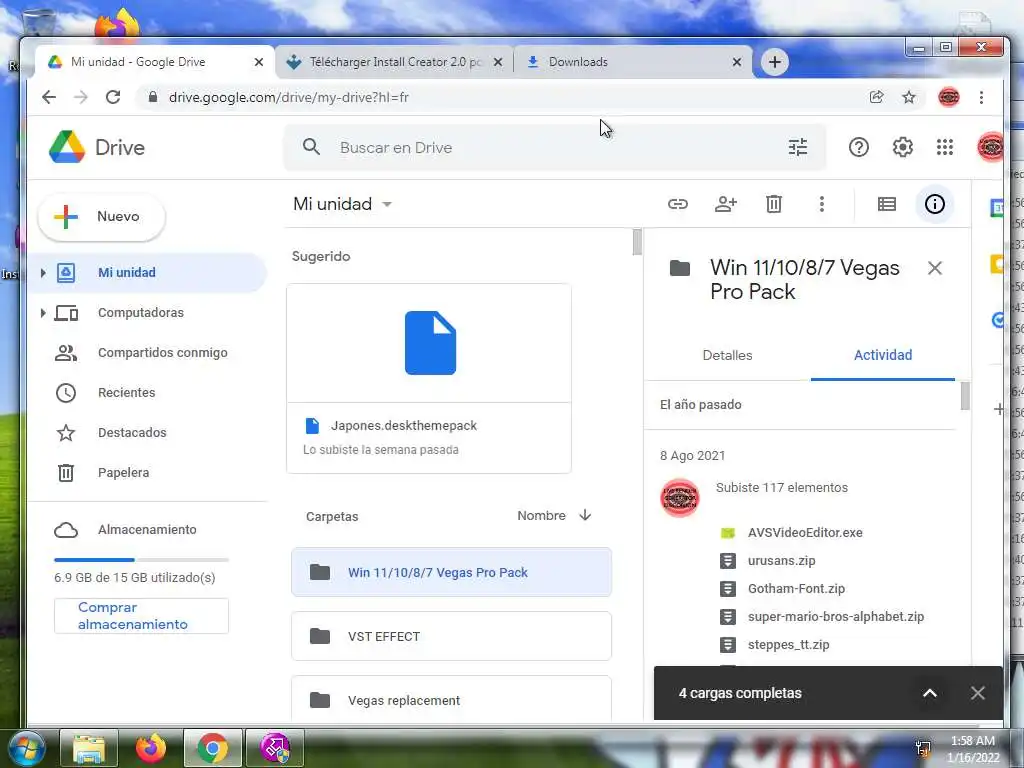Click Chrome profile avatar in toolbar
The width and height of the screenshot is (1024, 768).
tap(948, 97)
